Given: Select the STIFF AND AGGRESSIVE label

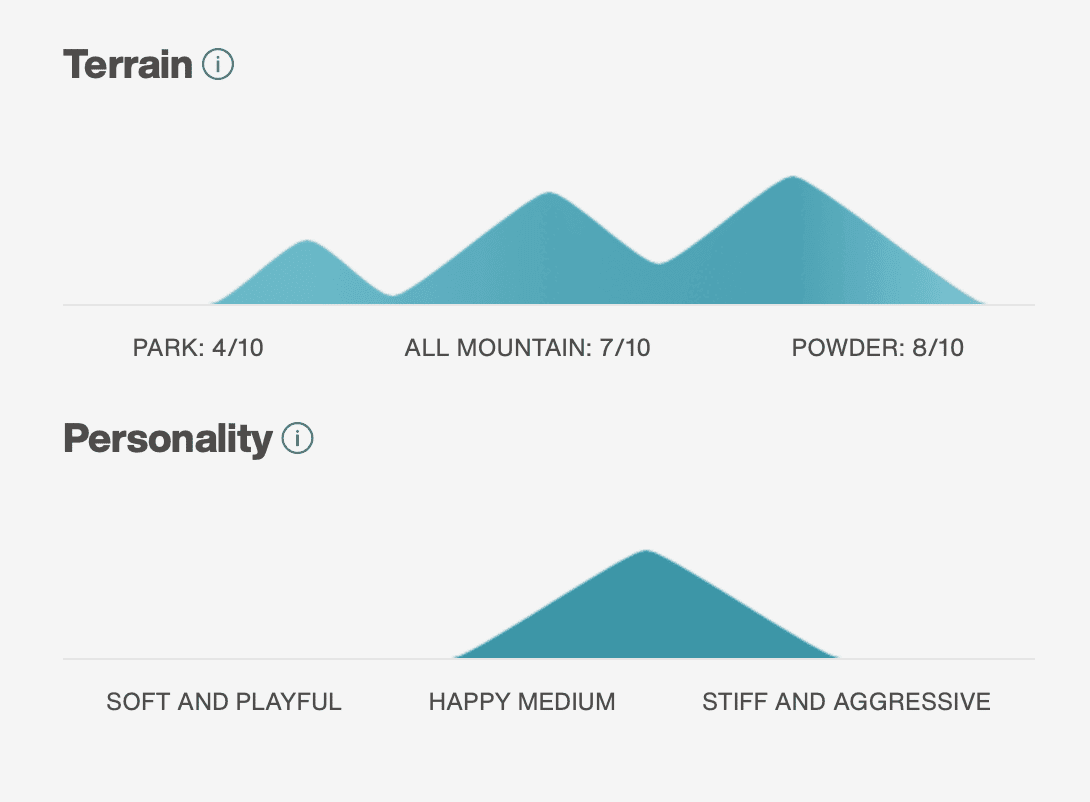Looking at the screenshot, I should pos(846,702).
